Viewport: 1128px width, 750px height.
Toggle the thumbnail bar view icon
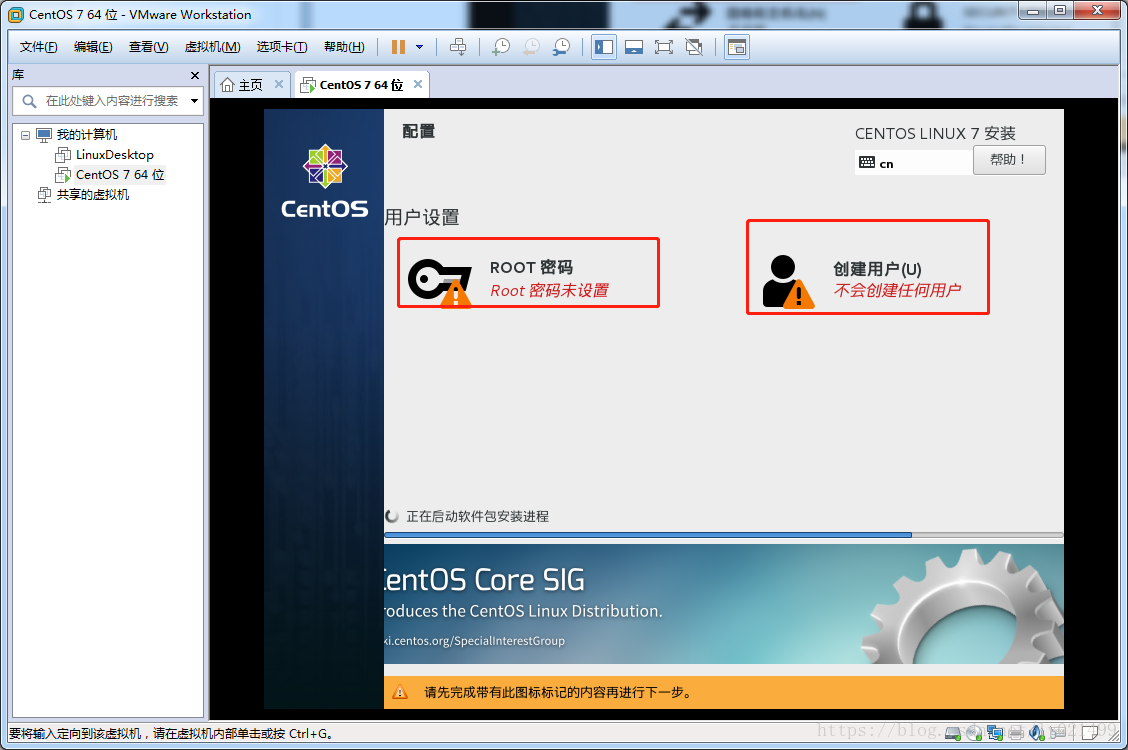point(634,47)
